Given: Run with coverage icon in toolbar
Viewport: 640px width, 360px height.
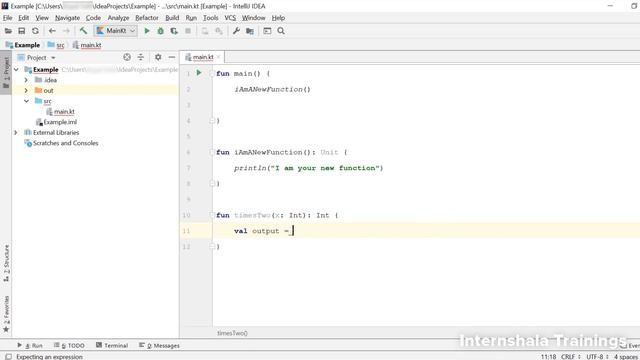Looking at the screenshot, I should (174, 31).
